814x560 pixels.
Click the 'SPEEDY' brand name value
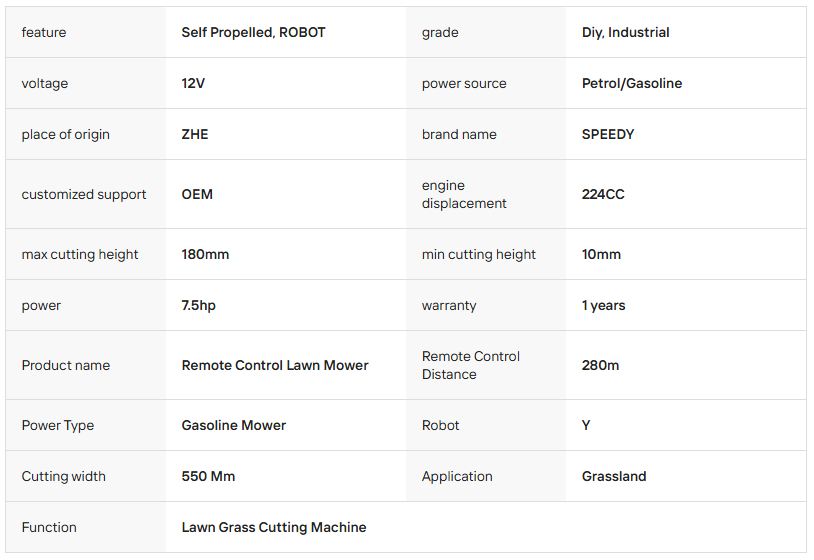pos(607,134)
